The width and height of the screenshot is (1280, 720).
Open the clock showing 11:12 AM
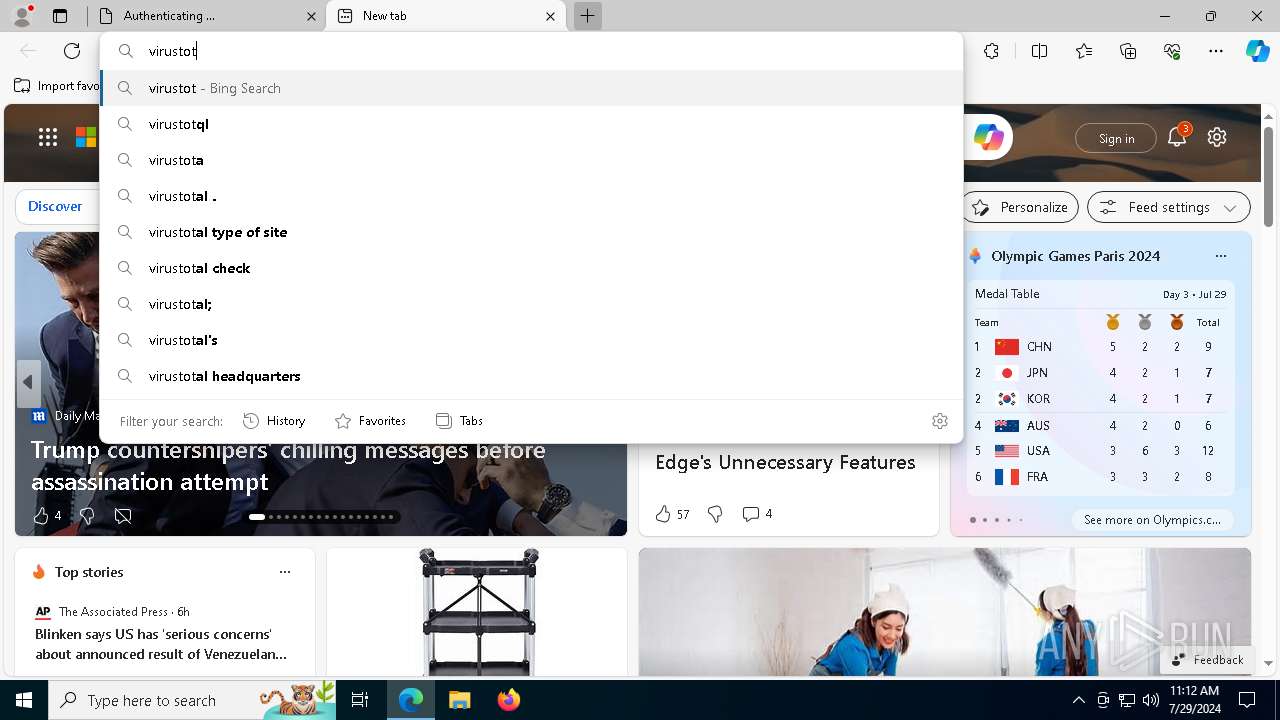click(1193, 700)
